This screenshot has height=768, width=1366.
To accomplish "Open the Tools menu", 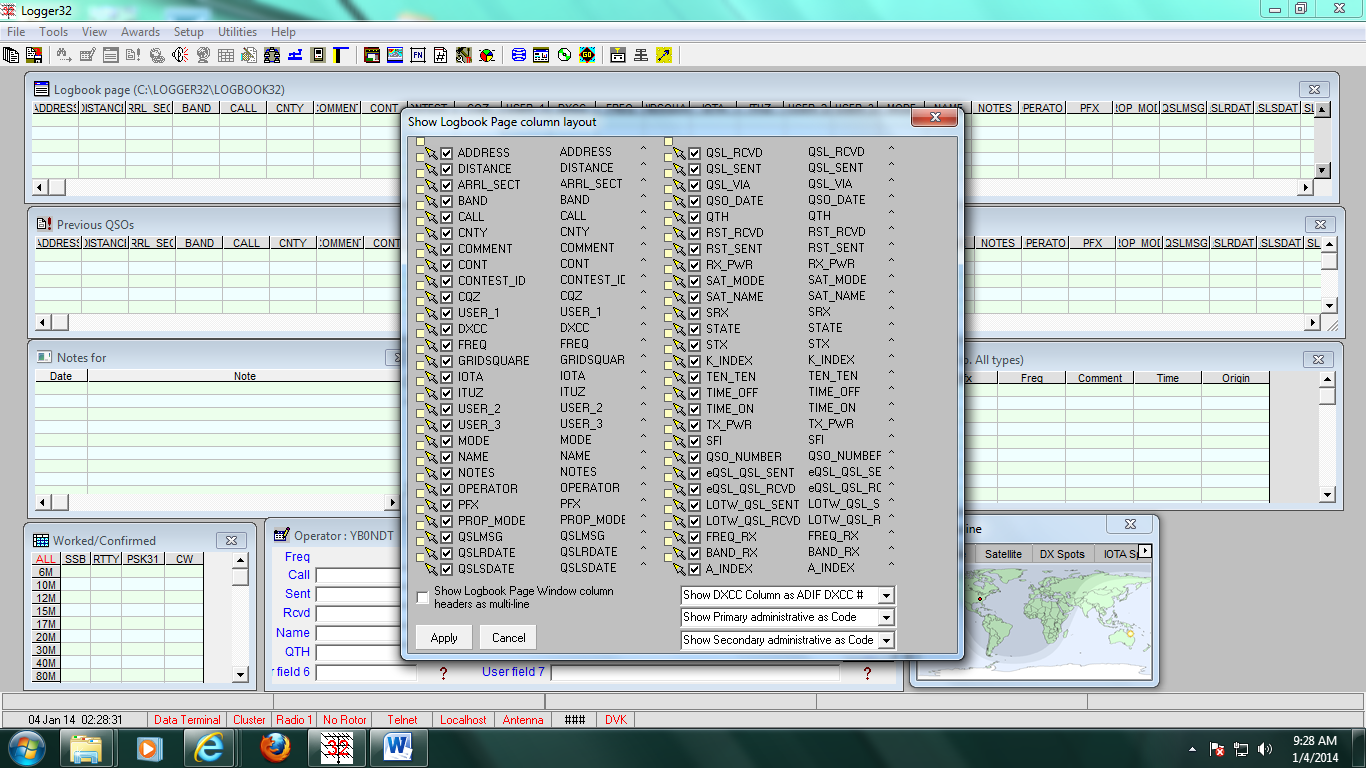I will (x=54, y=32).
